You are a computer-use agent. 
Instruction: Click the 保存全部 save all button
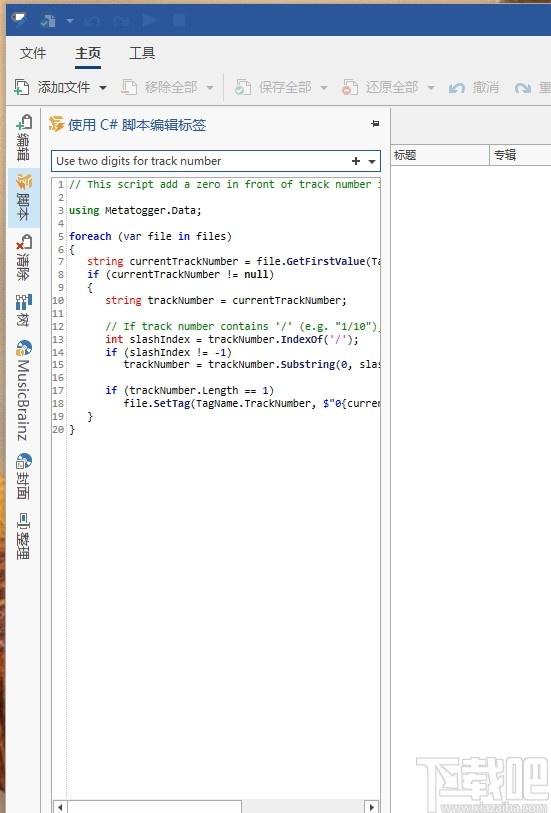click(273, 87)
